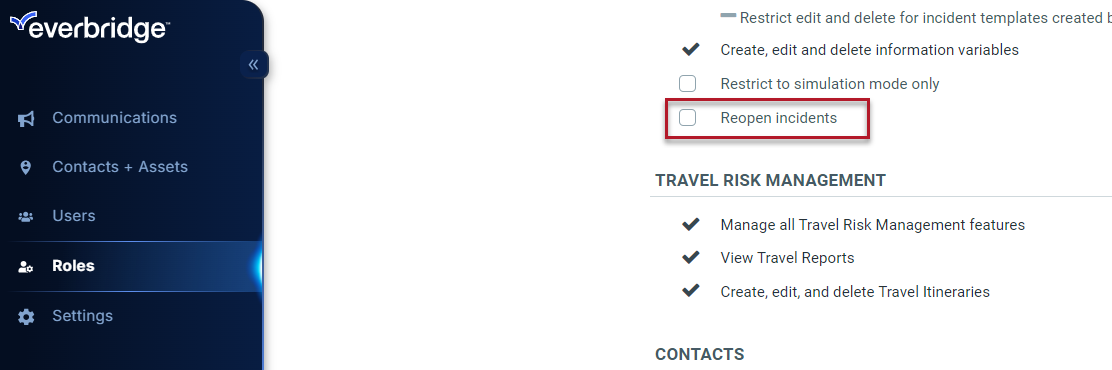Toggle checkmark for Create, edit and delete information variables
The height and width of the screenshot is (370, 1112).
690,50
